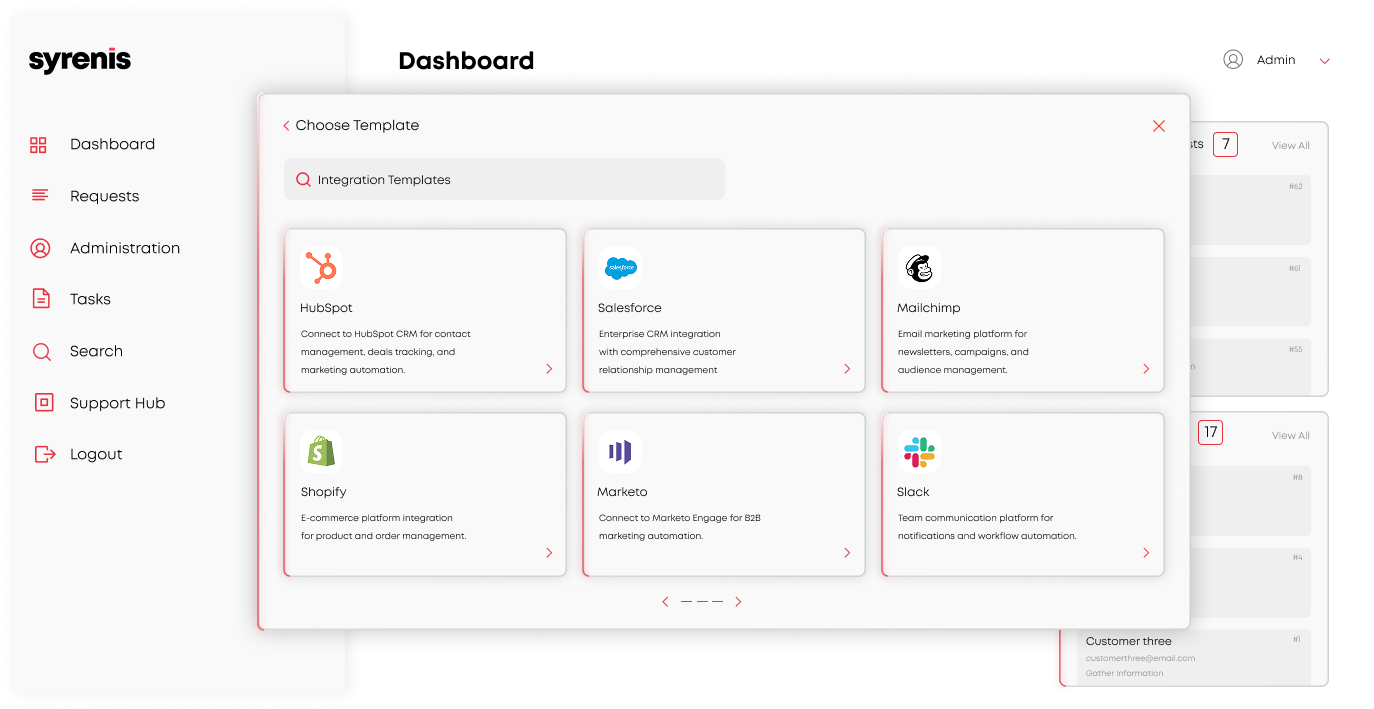Click the HubSpot logo icon
The height and width of the screenshot is (709, 1374).
(x=321, y=268)
